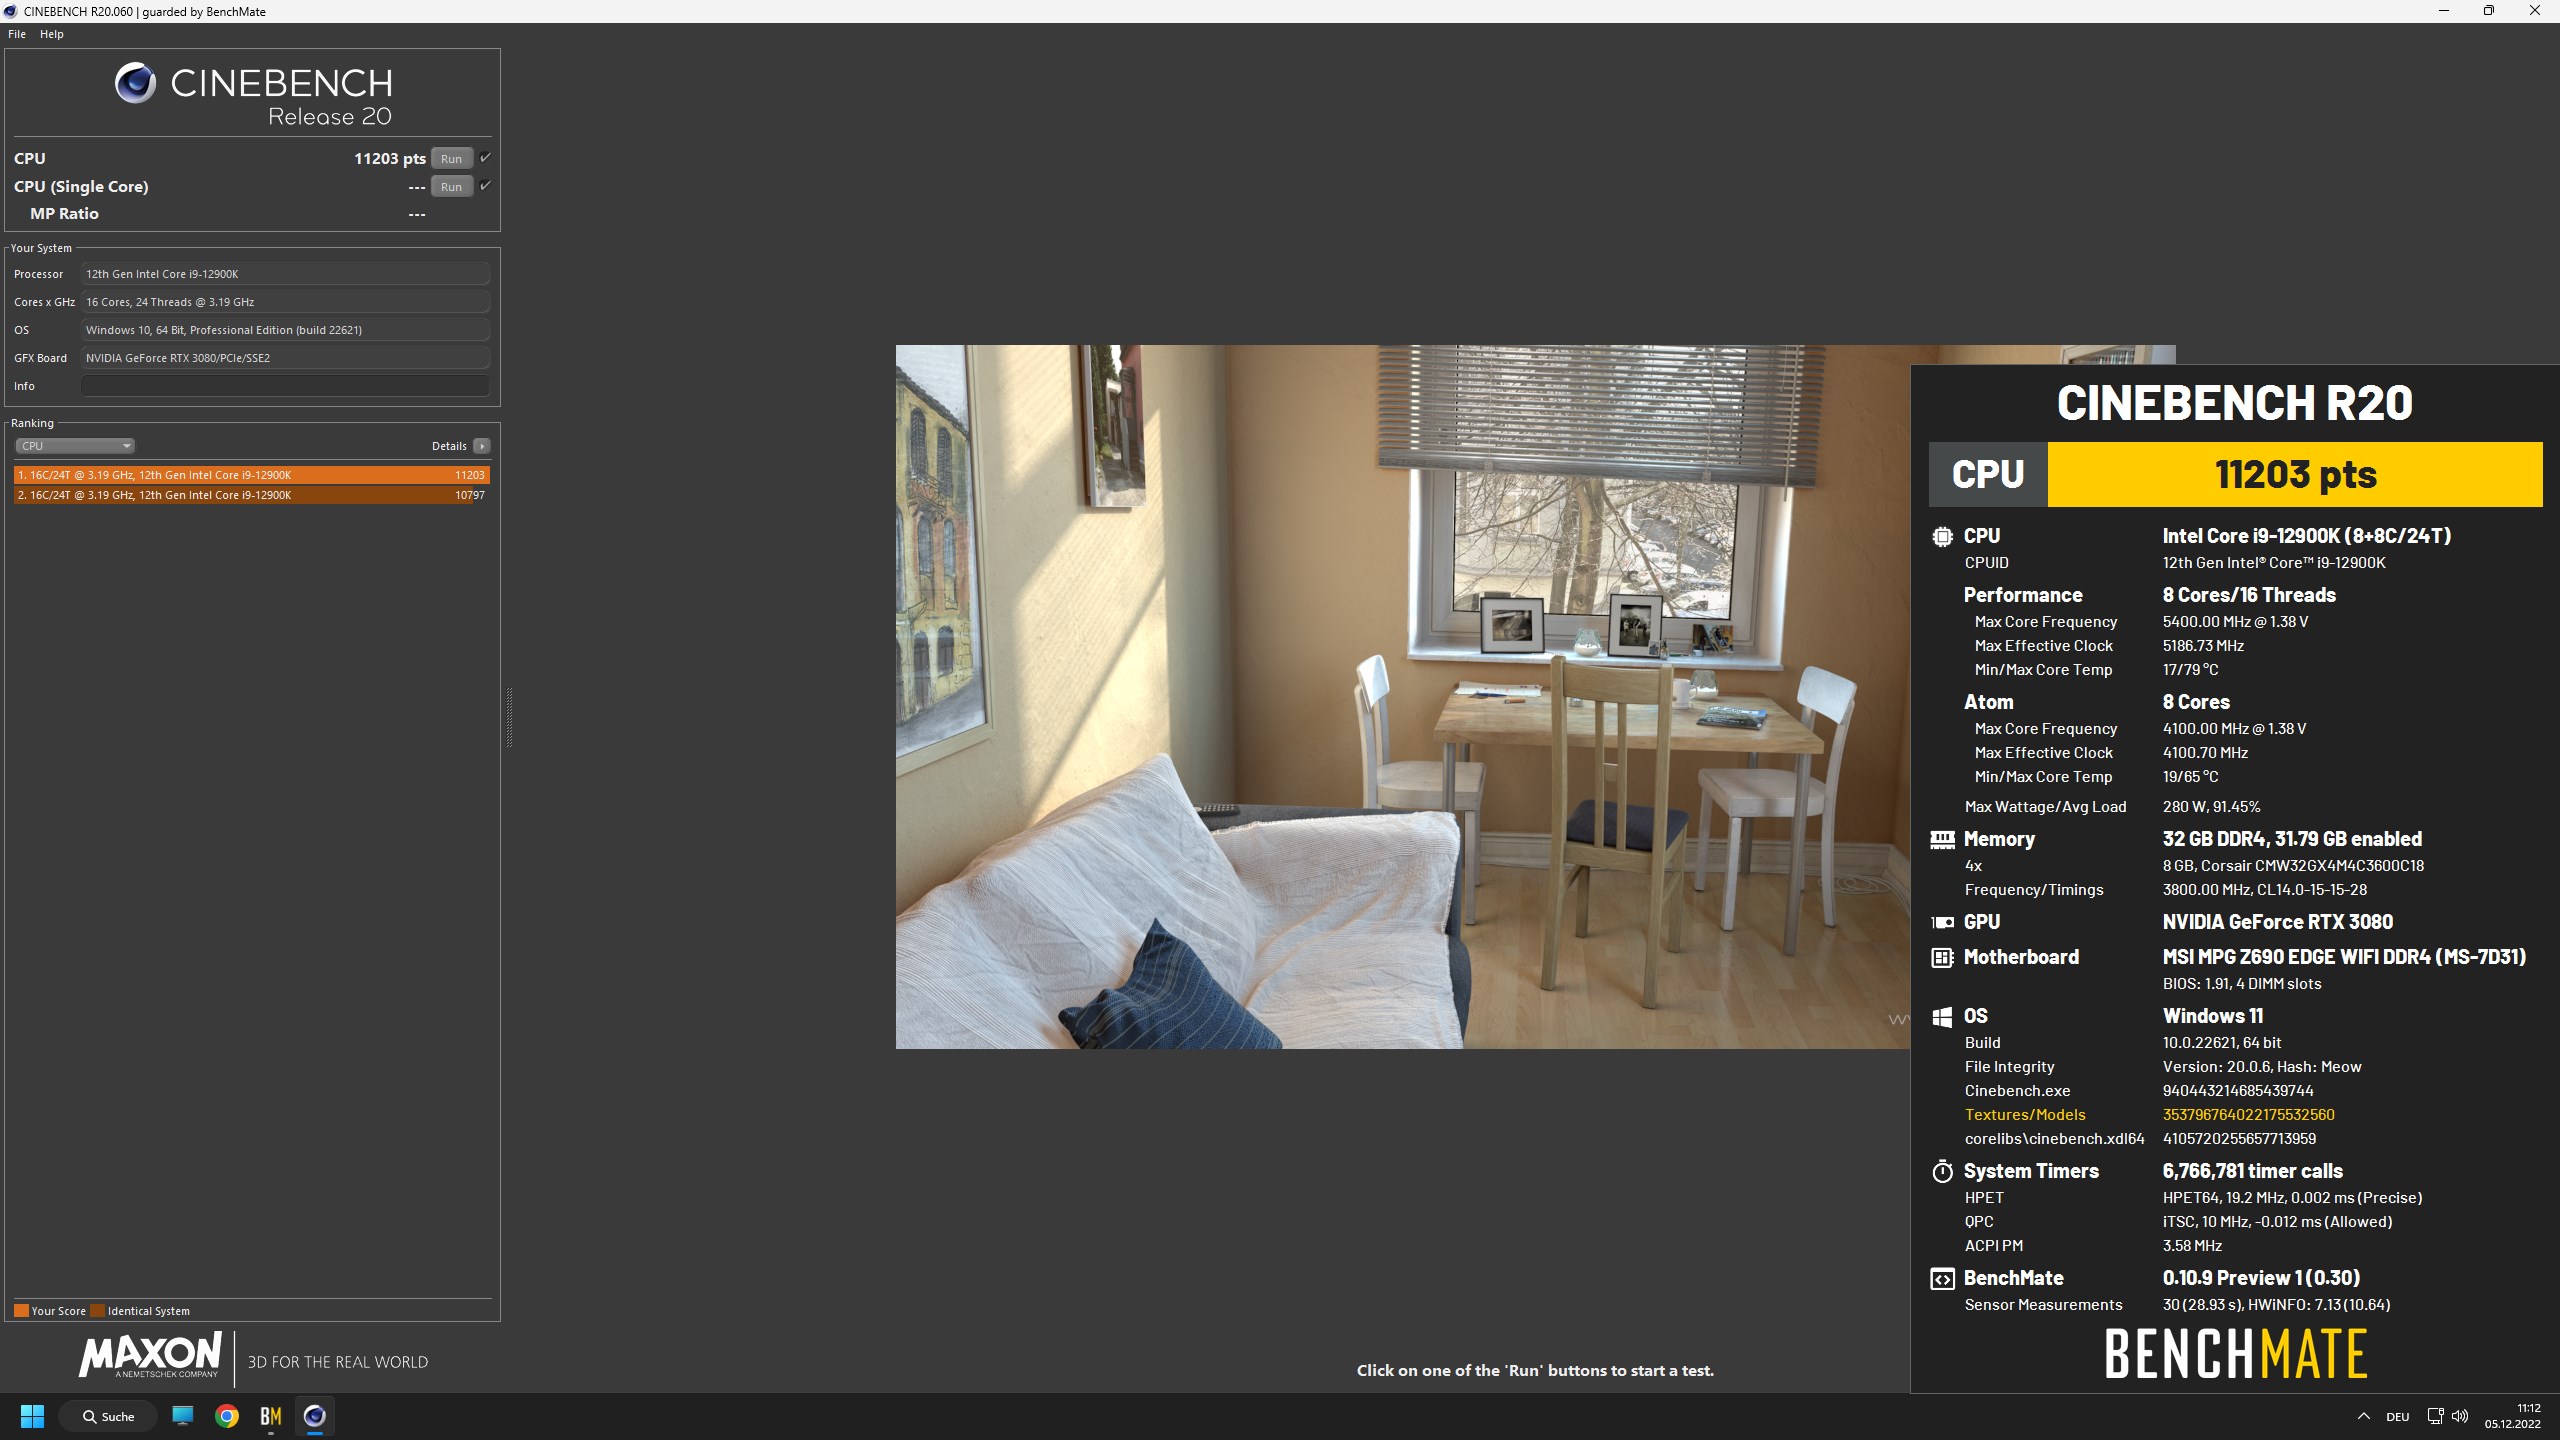This screenshot has height=1440, width=2560.
Task: Click the NVIDIA GeForce RTX 3080 overlay text
Action: (2277, 922)
